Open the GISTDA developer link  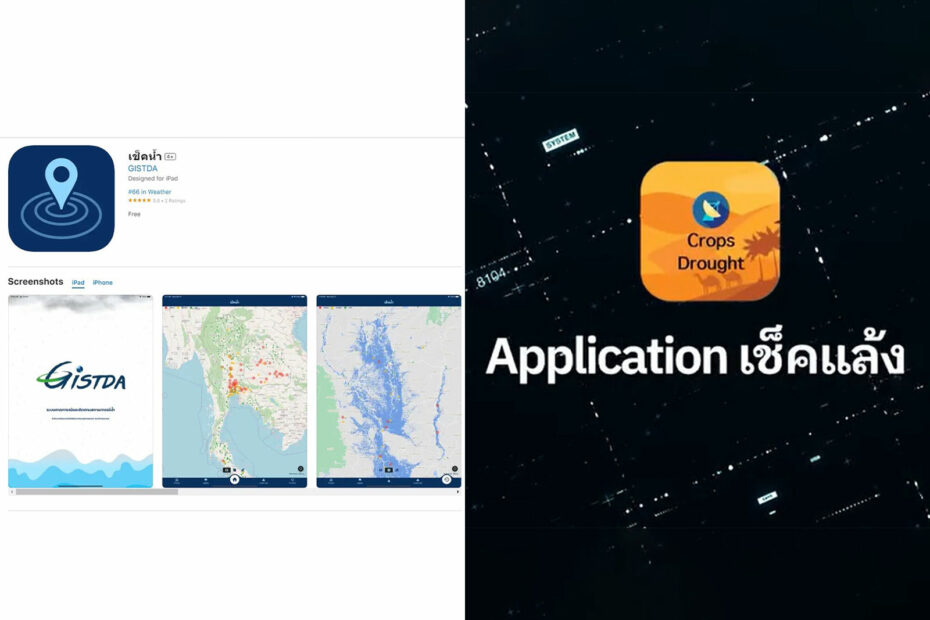tap(142, 168)
